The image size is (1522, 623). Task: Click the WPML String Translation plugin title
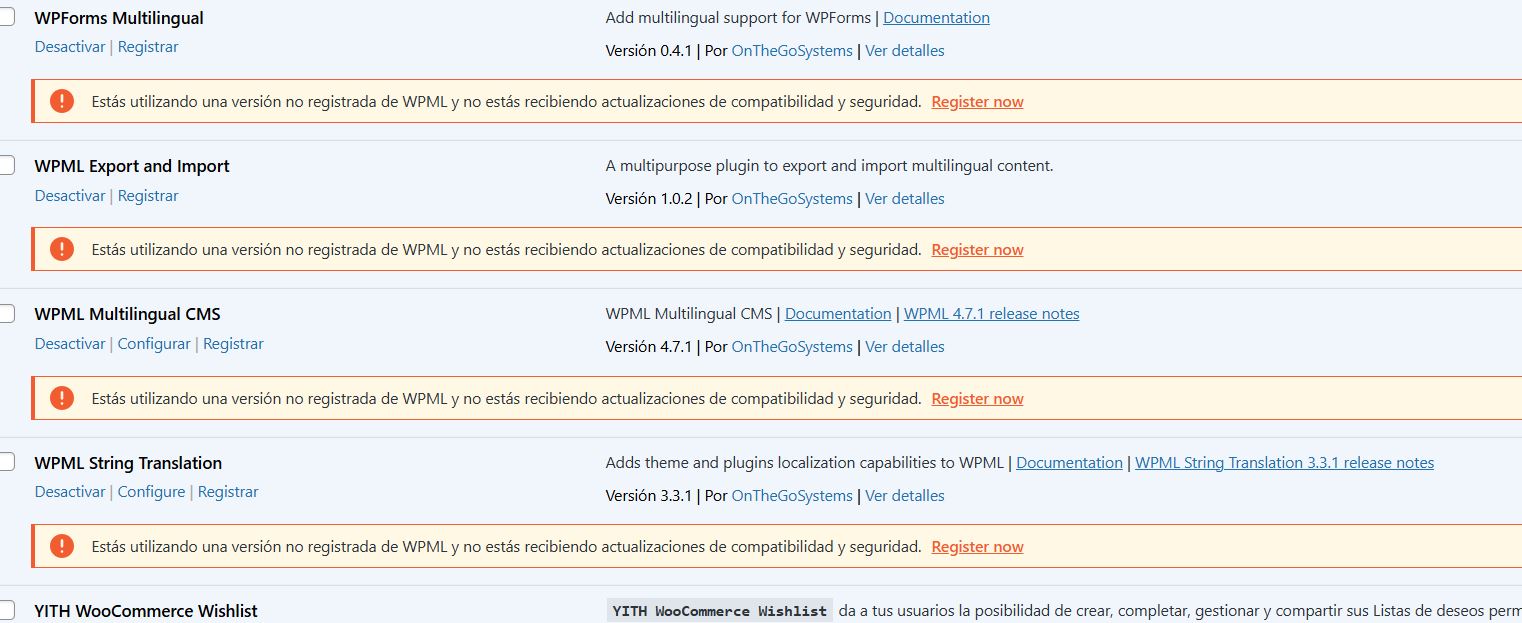pos(128,463)
